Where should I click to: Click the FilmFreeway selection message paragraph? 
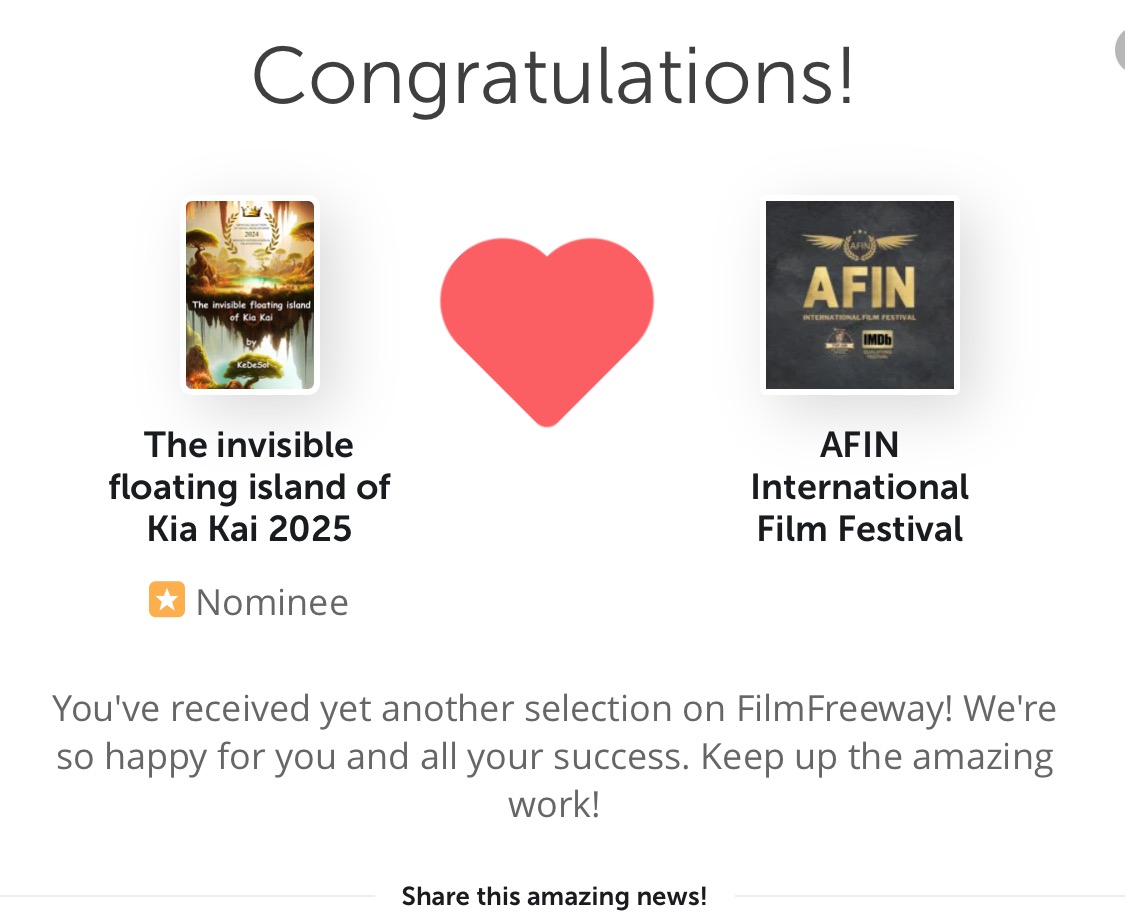tap(554, 756)
